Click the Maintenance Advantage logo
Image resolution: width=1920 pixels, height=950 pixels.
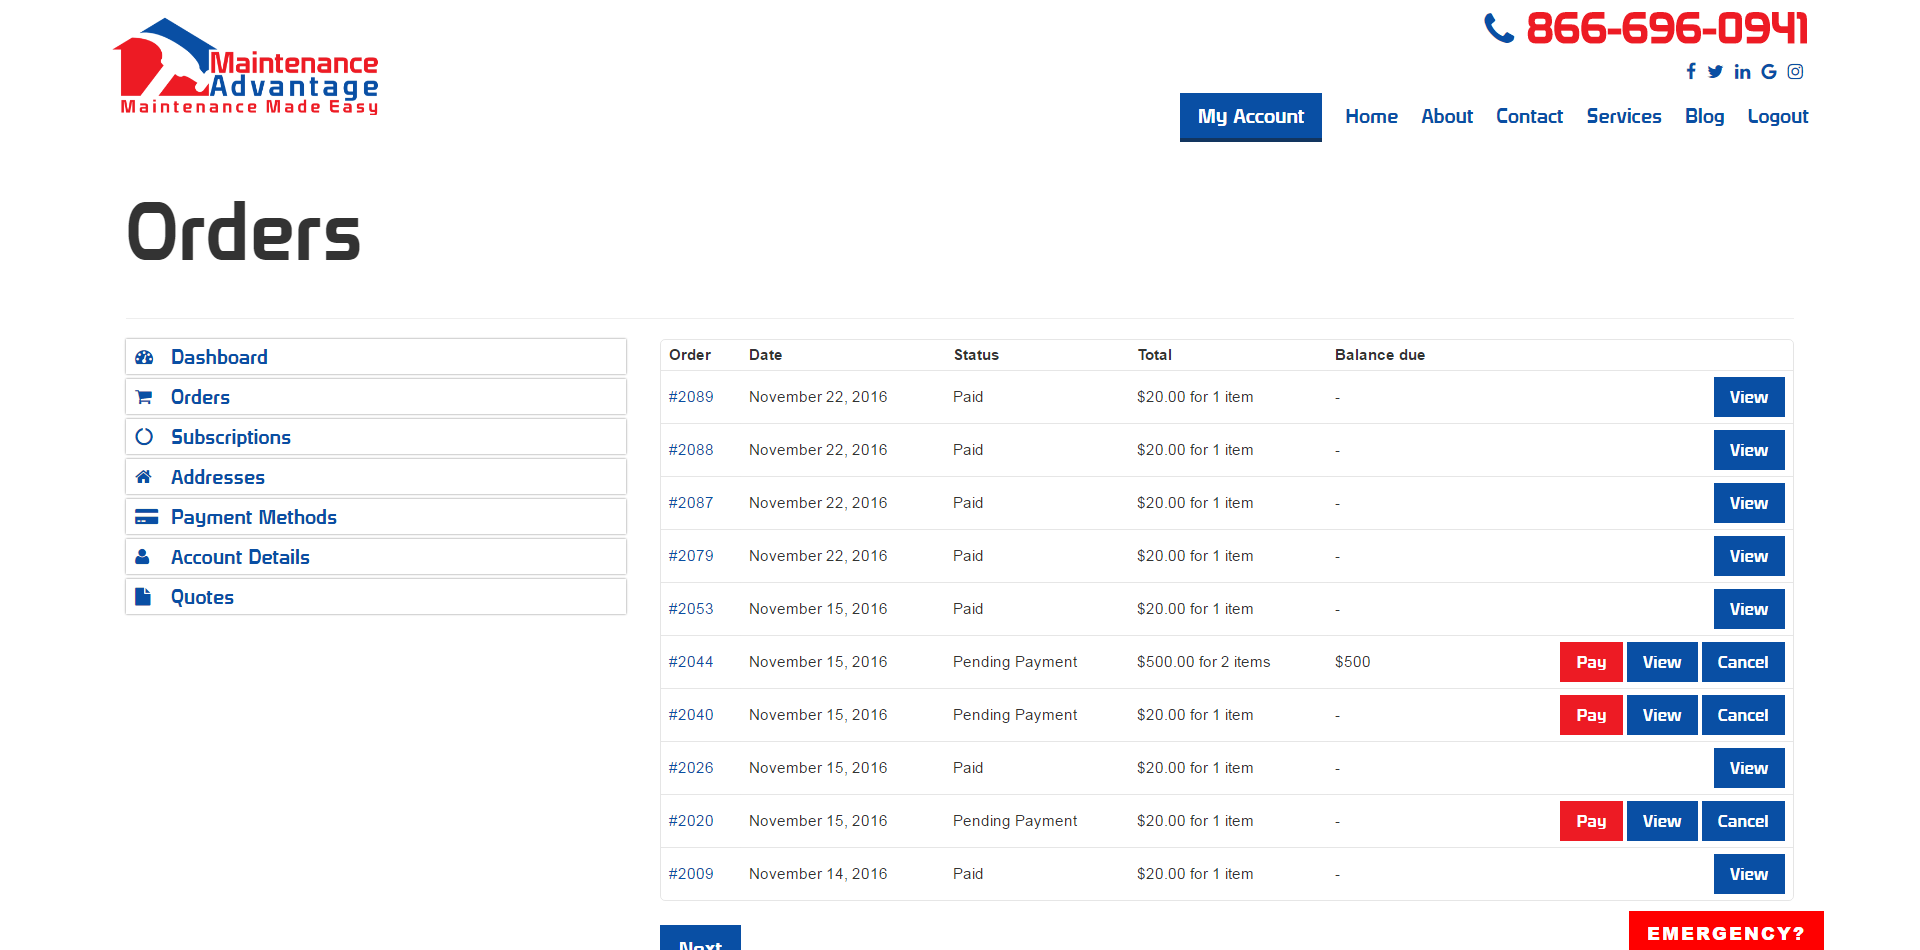246,66
